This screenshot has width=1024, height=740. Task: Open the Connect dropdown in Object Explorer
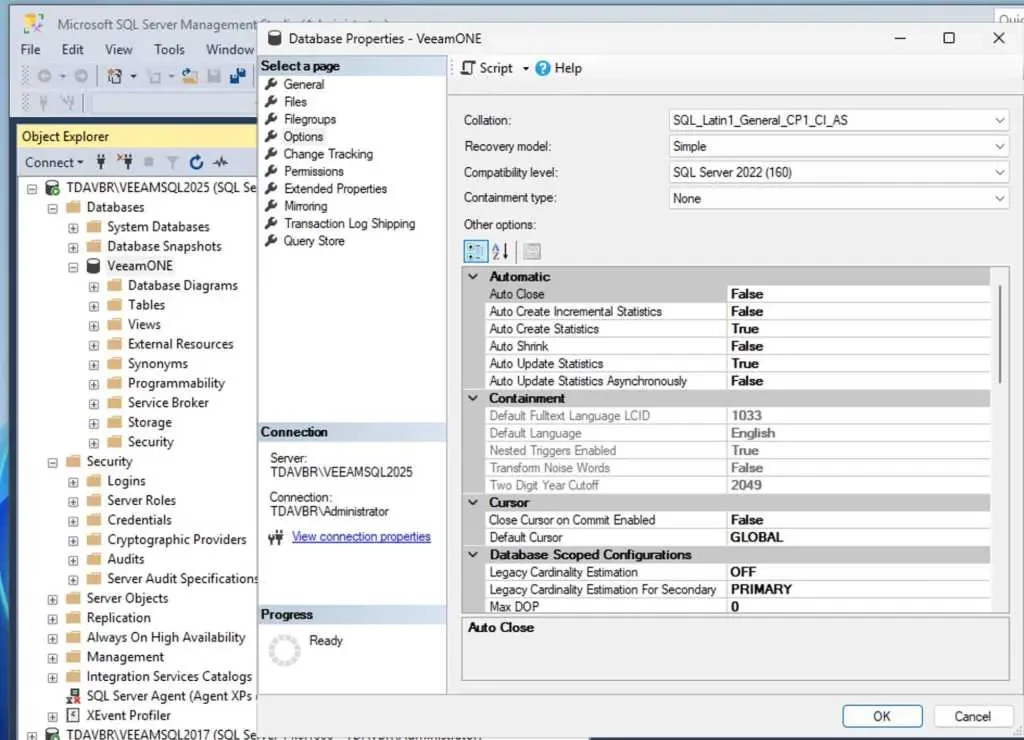click(x=54, y=162)
